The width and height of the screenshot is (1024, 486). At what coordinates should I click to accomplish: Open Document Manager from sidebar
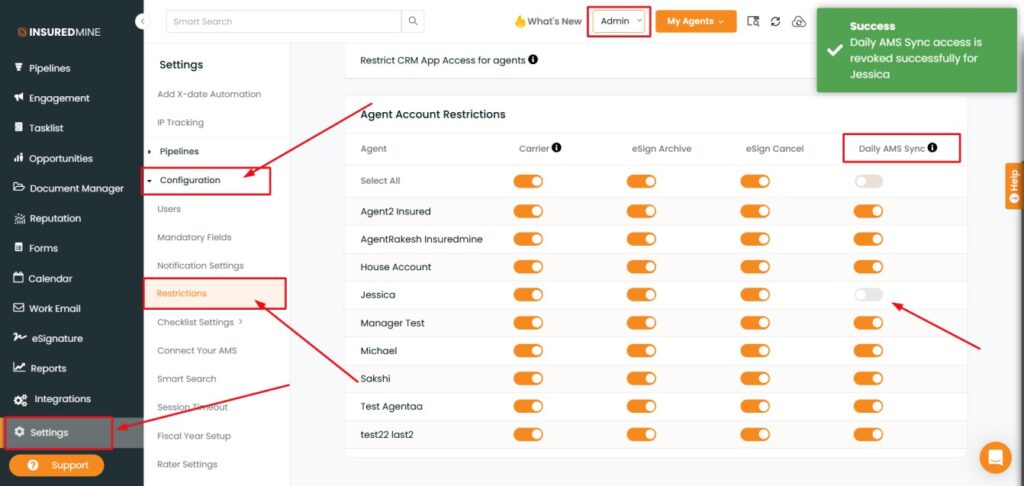point(76,188)
